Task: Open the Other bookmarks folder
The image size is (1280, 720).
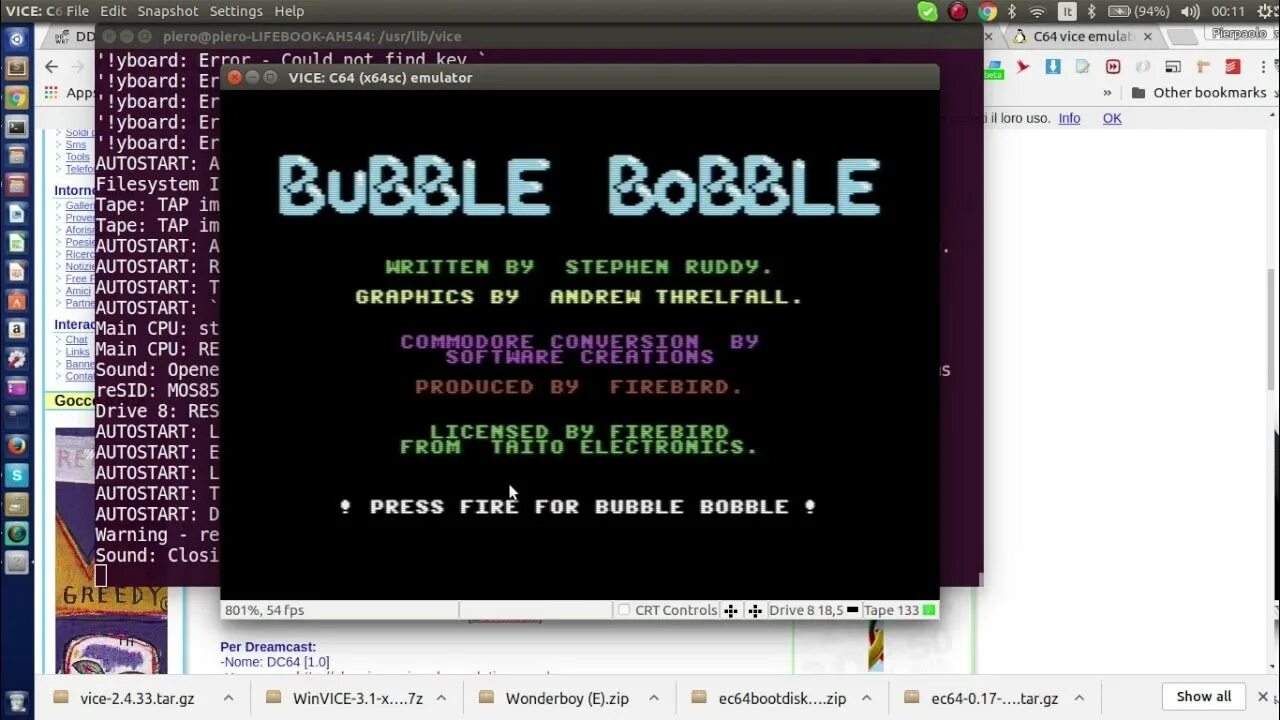Action: 1198,92
